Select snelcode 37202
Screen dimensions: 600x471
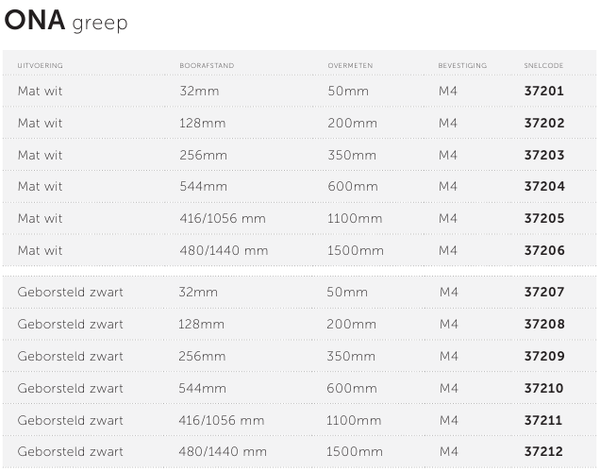coord(544,123)
